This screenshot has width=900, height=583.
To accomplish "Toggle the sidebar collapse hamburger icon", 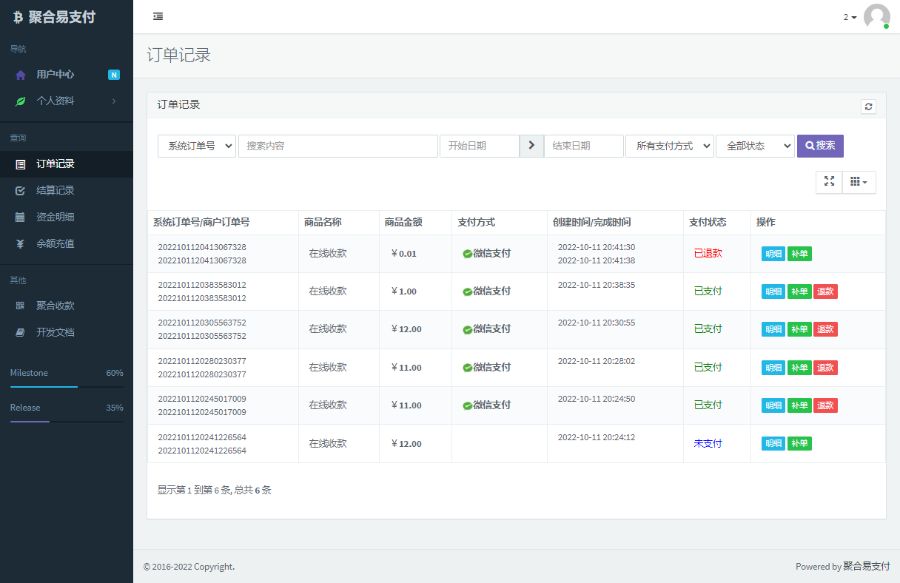I will click(158, 17).
